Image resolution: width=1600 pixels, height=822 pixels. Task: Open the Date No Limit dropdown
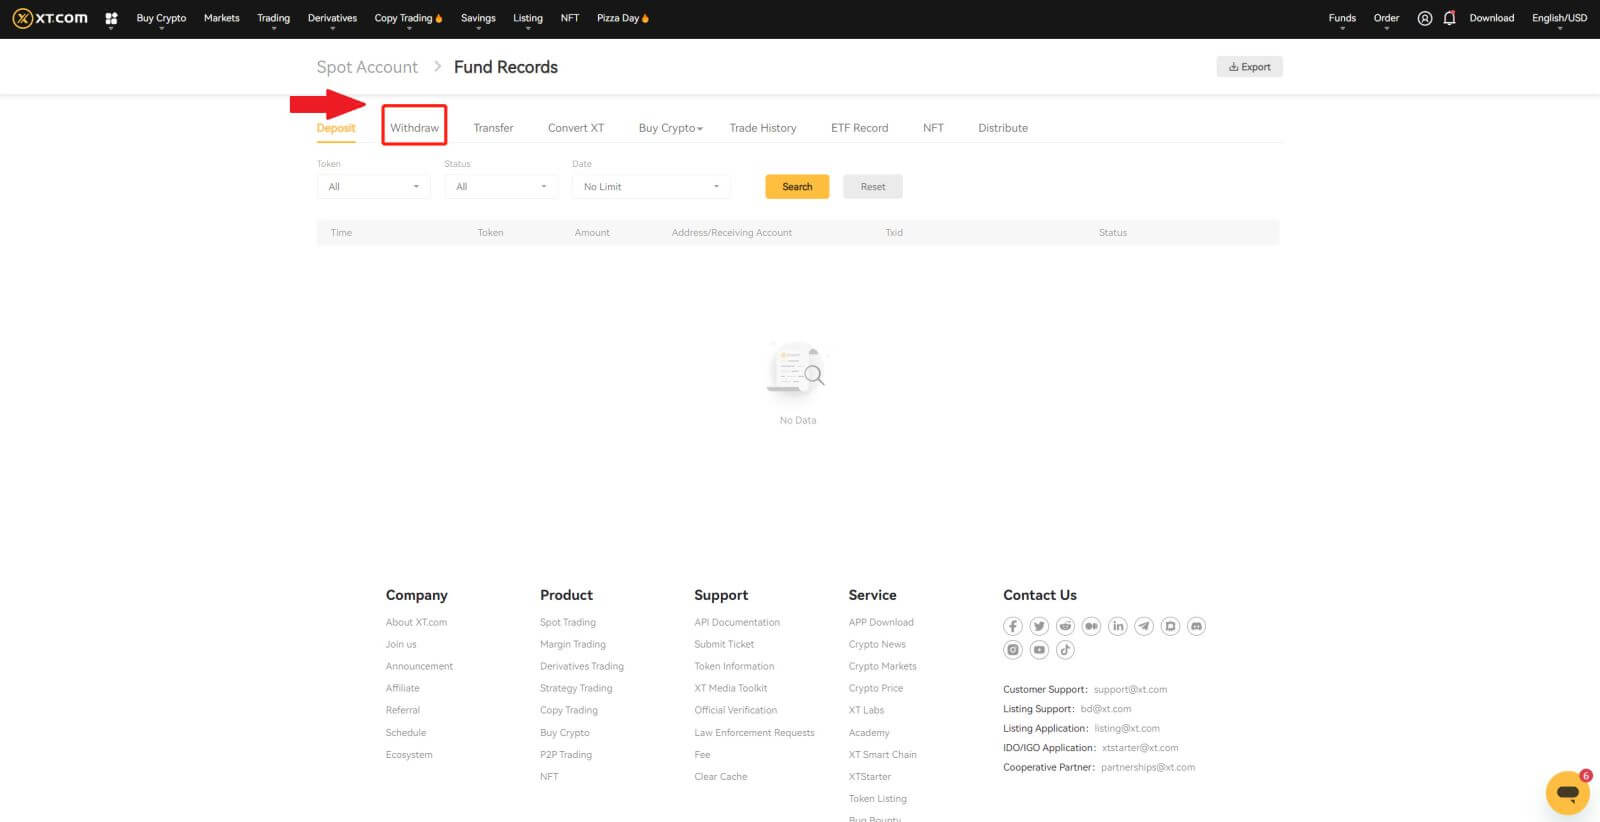point(651,187)
